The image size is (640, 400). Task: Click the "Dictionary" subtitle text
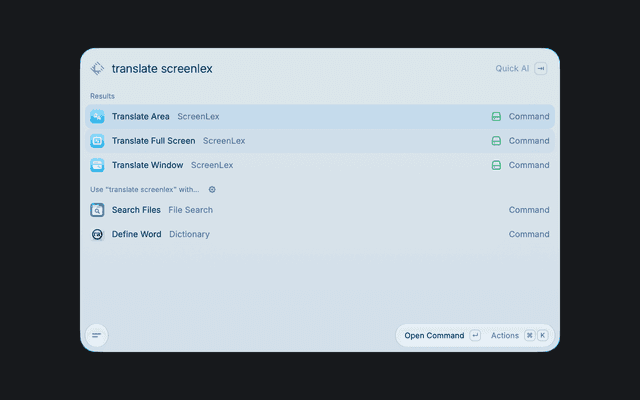[189, 234]
